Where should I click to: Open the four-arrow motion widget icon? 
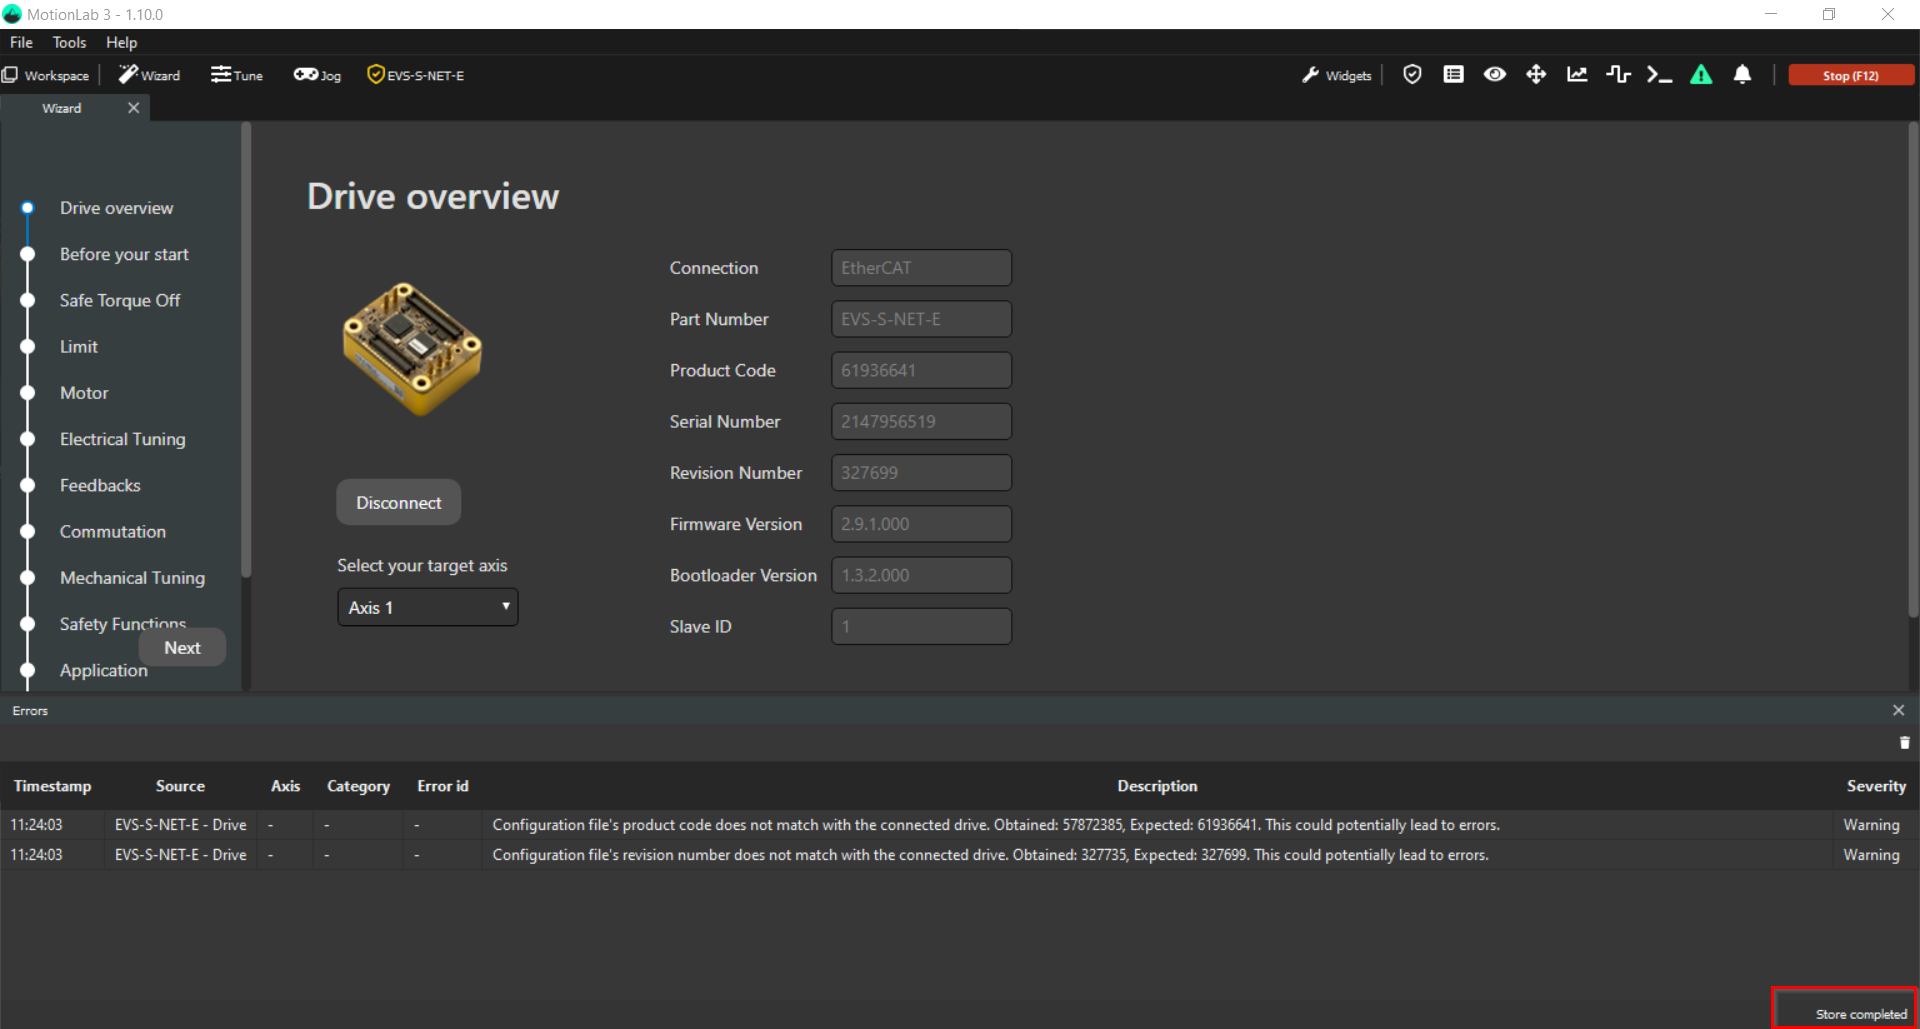[x=1536, y=75]
